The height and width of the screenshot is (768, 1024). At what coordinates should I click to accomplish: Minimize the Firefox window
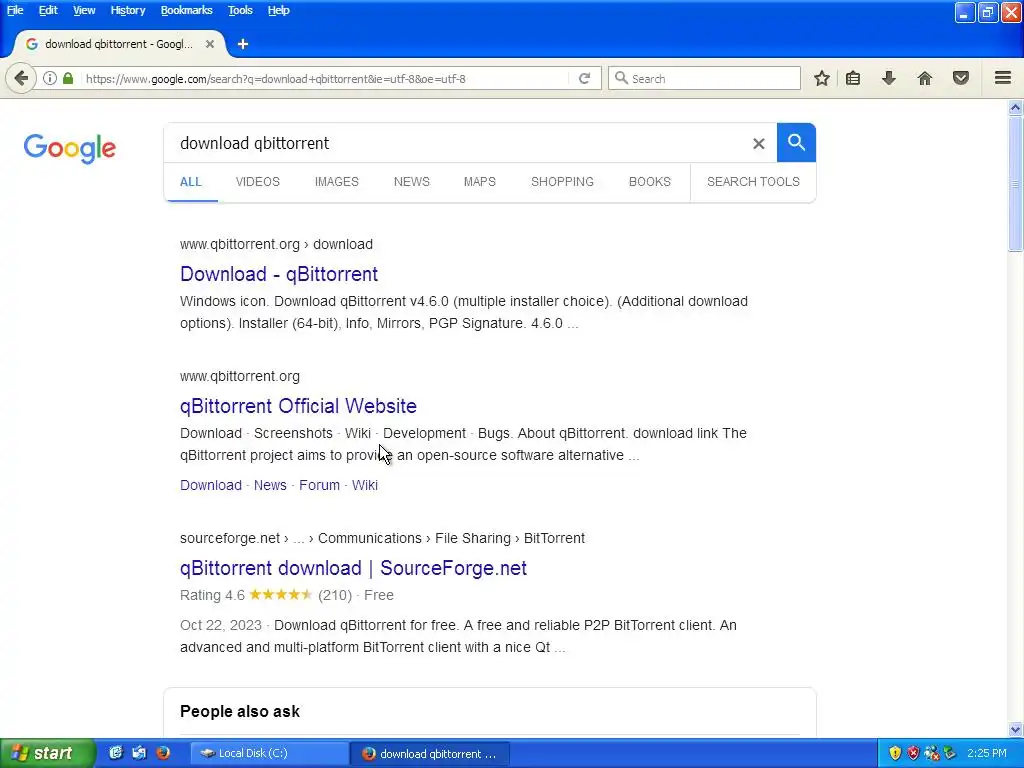[x=965, y=12]
